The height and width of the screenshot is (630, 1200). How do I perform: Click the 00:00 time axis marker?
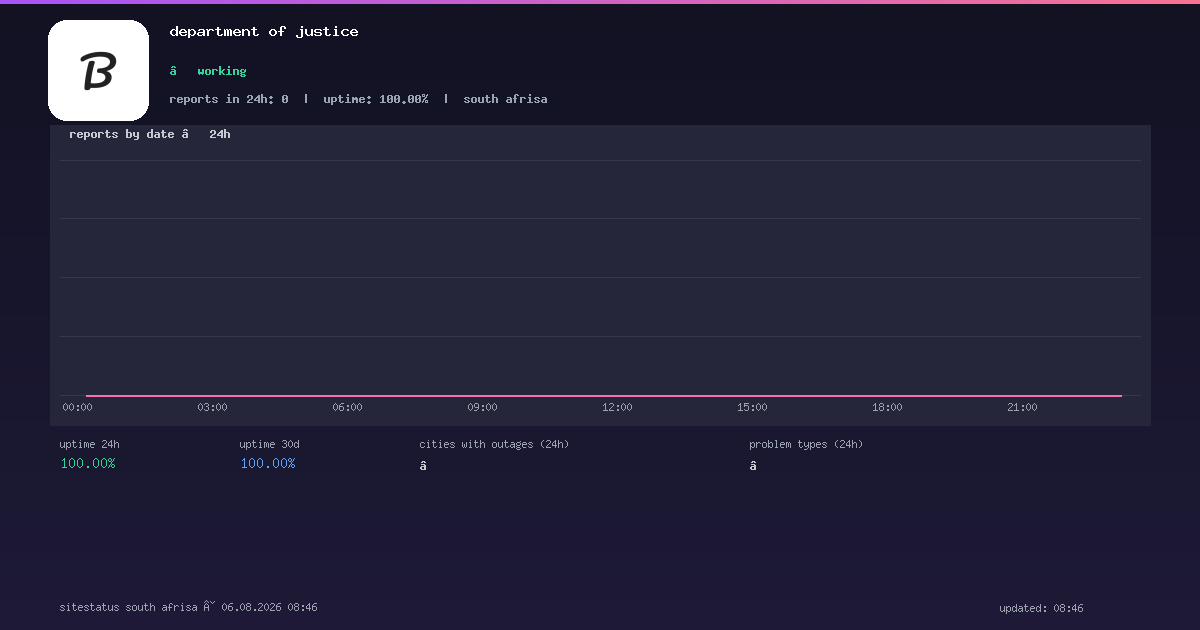click(x=77, y=407)
